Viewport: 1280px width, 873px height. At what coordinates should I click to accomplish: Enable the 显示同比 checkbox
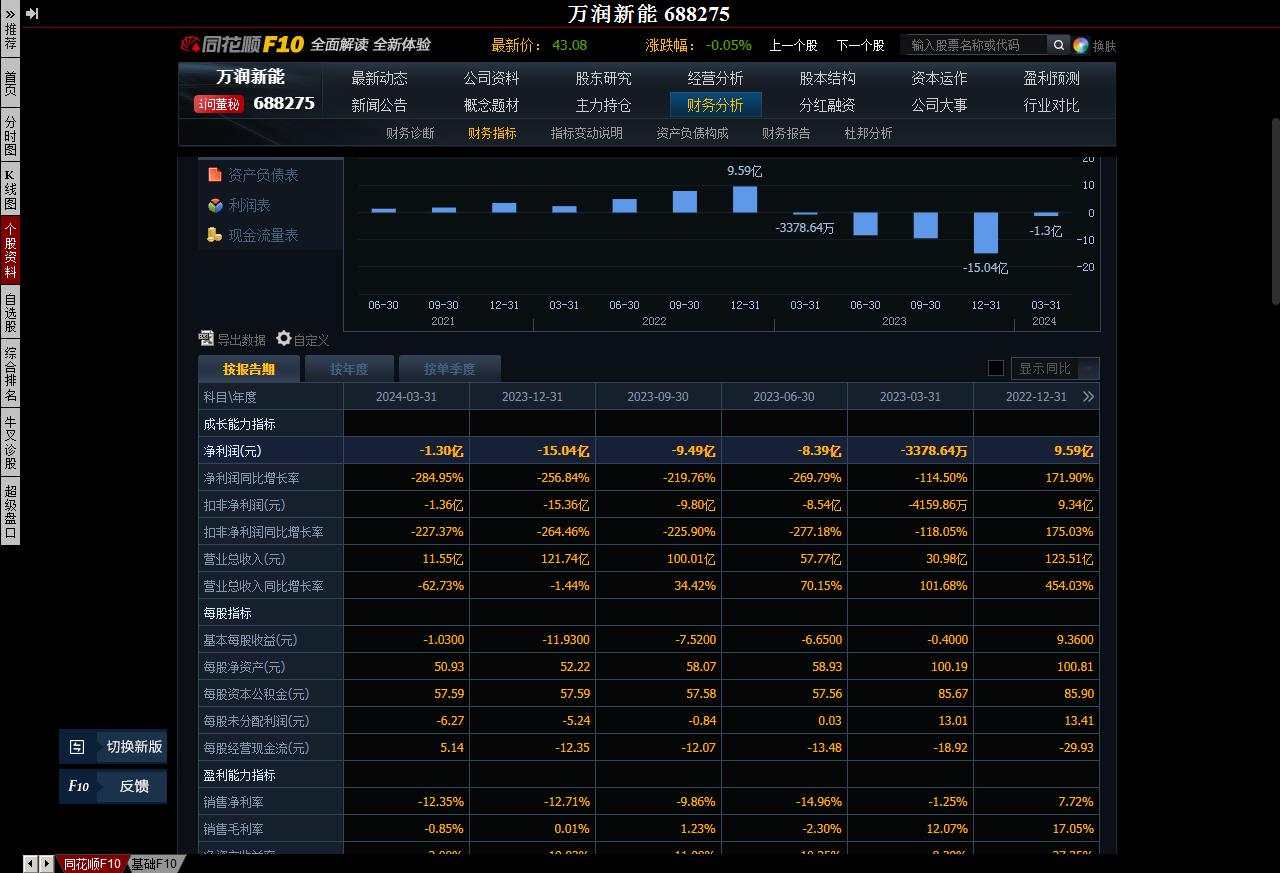pos(996,368)
